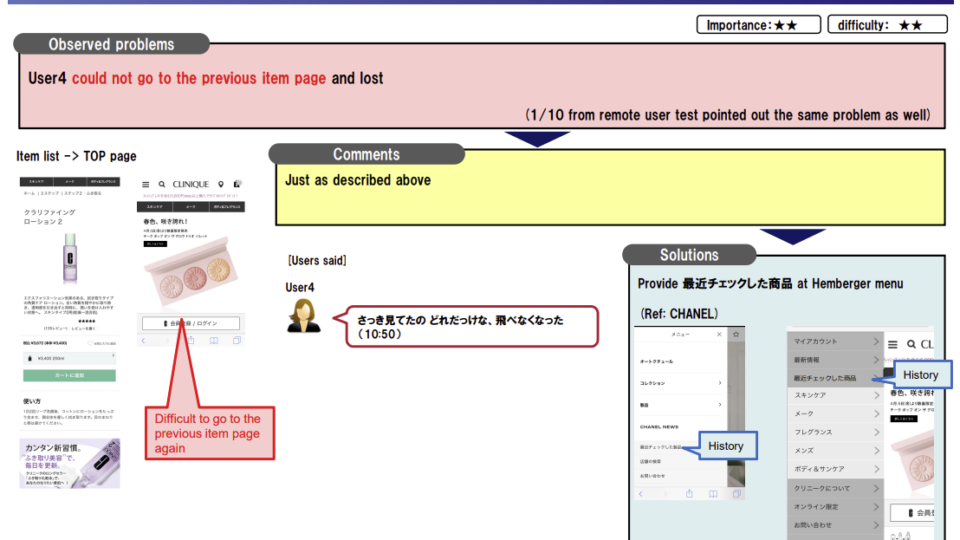Tap star icon beside CHANEL menu header
The width and height of the screenshot is (960, 540).
[736, 334]
